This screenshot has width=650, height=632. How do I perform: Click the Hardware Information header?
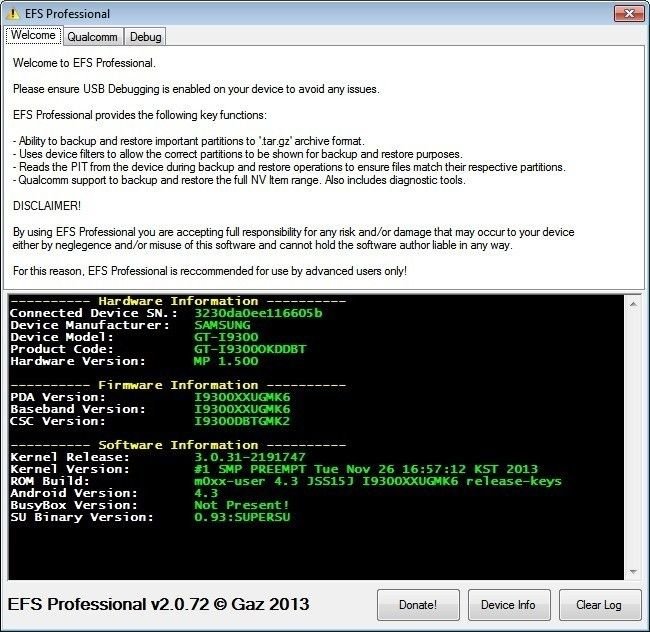click(178, 301)
